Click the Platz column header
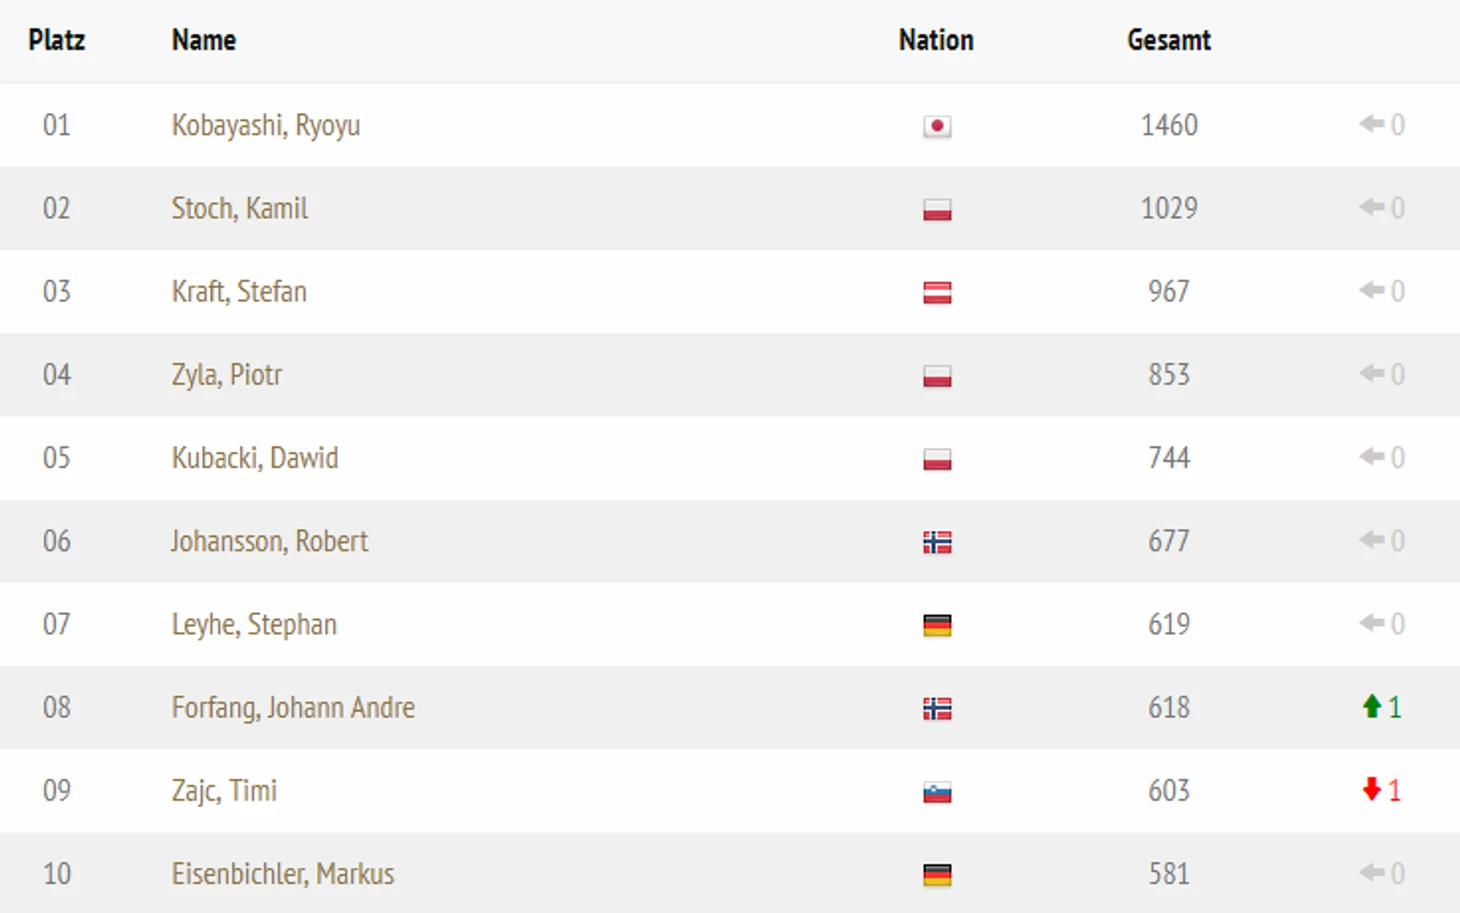Screen dimensions: 1460x913 tap(56, 40)
